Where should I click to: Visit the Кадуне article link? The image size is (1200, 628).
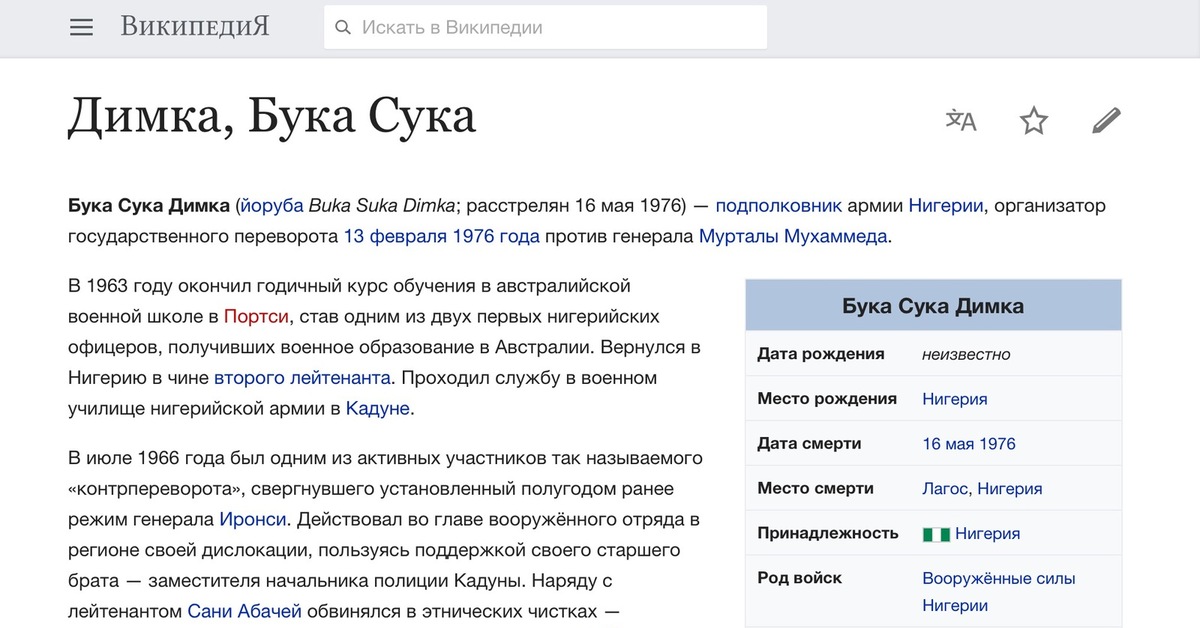click(x=377, y=409)
